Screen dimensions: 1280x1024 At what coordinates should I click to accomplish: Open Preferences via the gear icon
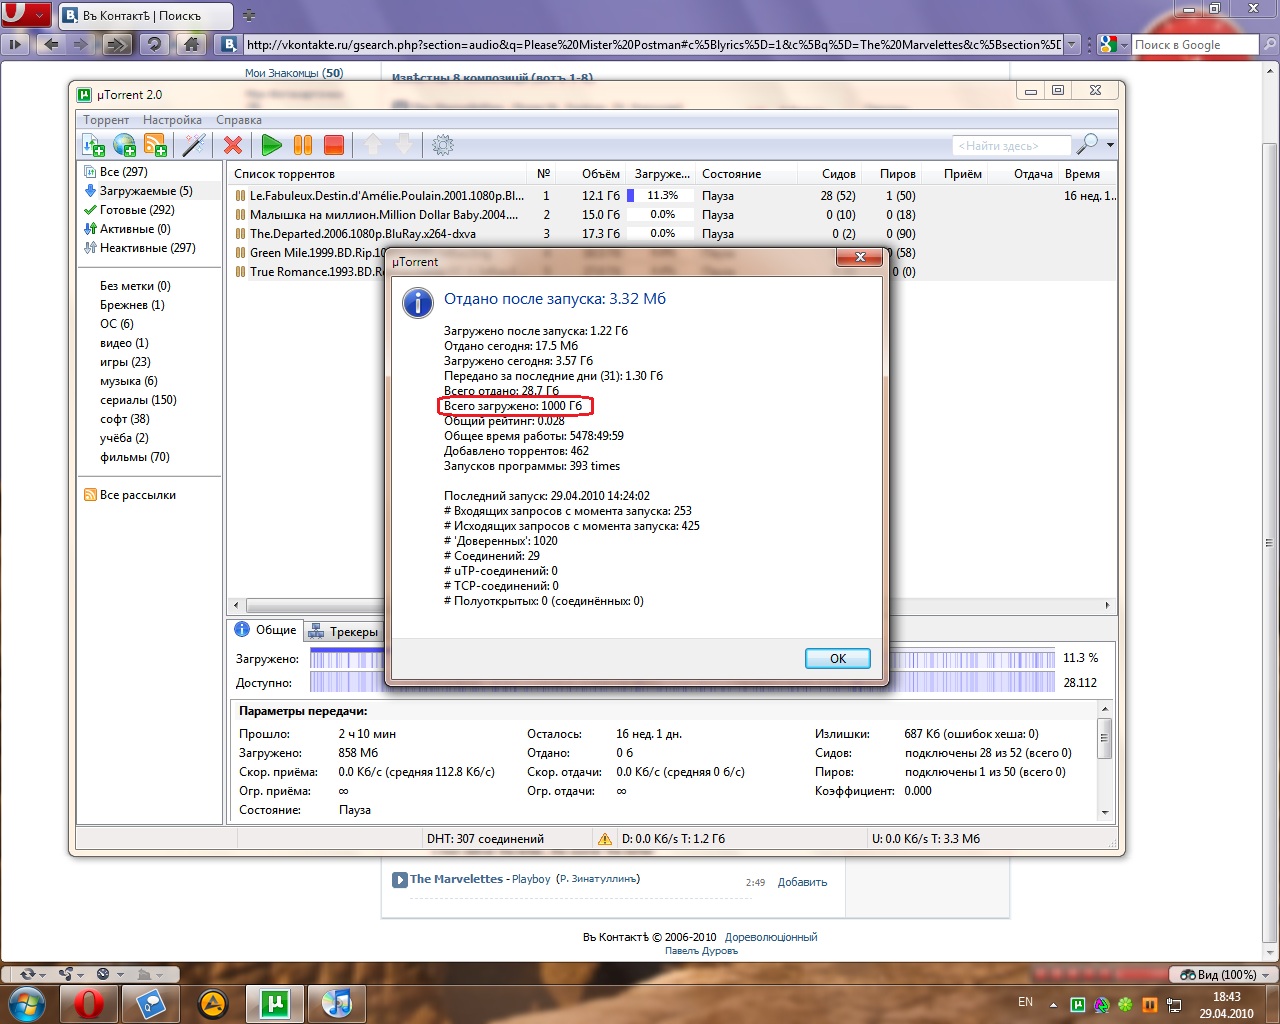(x=443, y=145)
